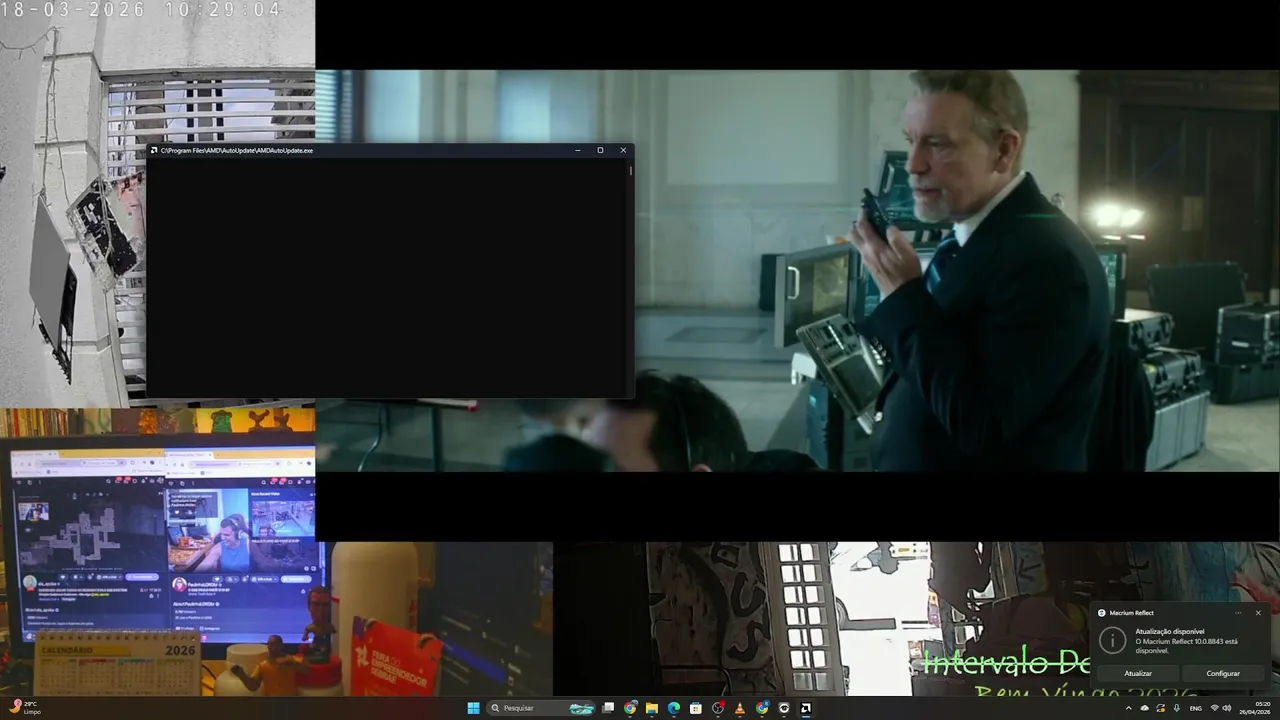Open clock and date 05:20 flyout
Screen dimensions: 1280x720
coord(1255,708)
